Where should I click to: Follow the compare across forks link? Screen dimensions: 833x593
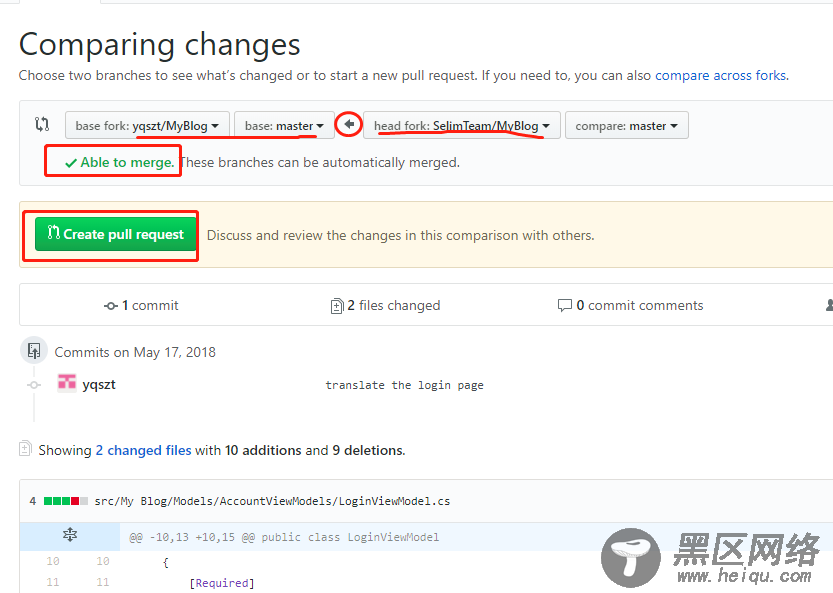tap(721, 75)
